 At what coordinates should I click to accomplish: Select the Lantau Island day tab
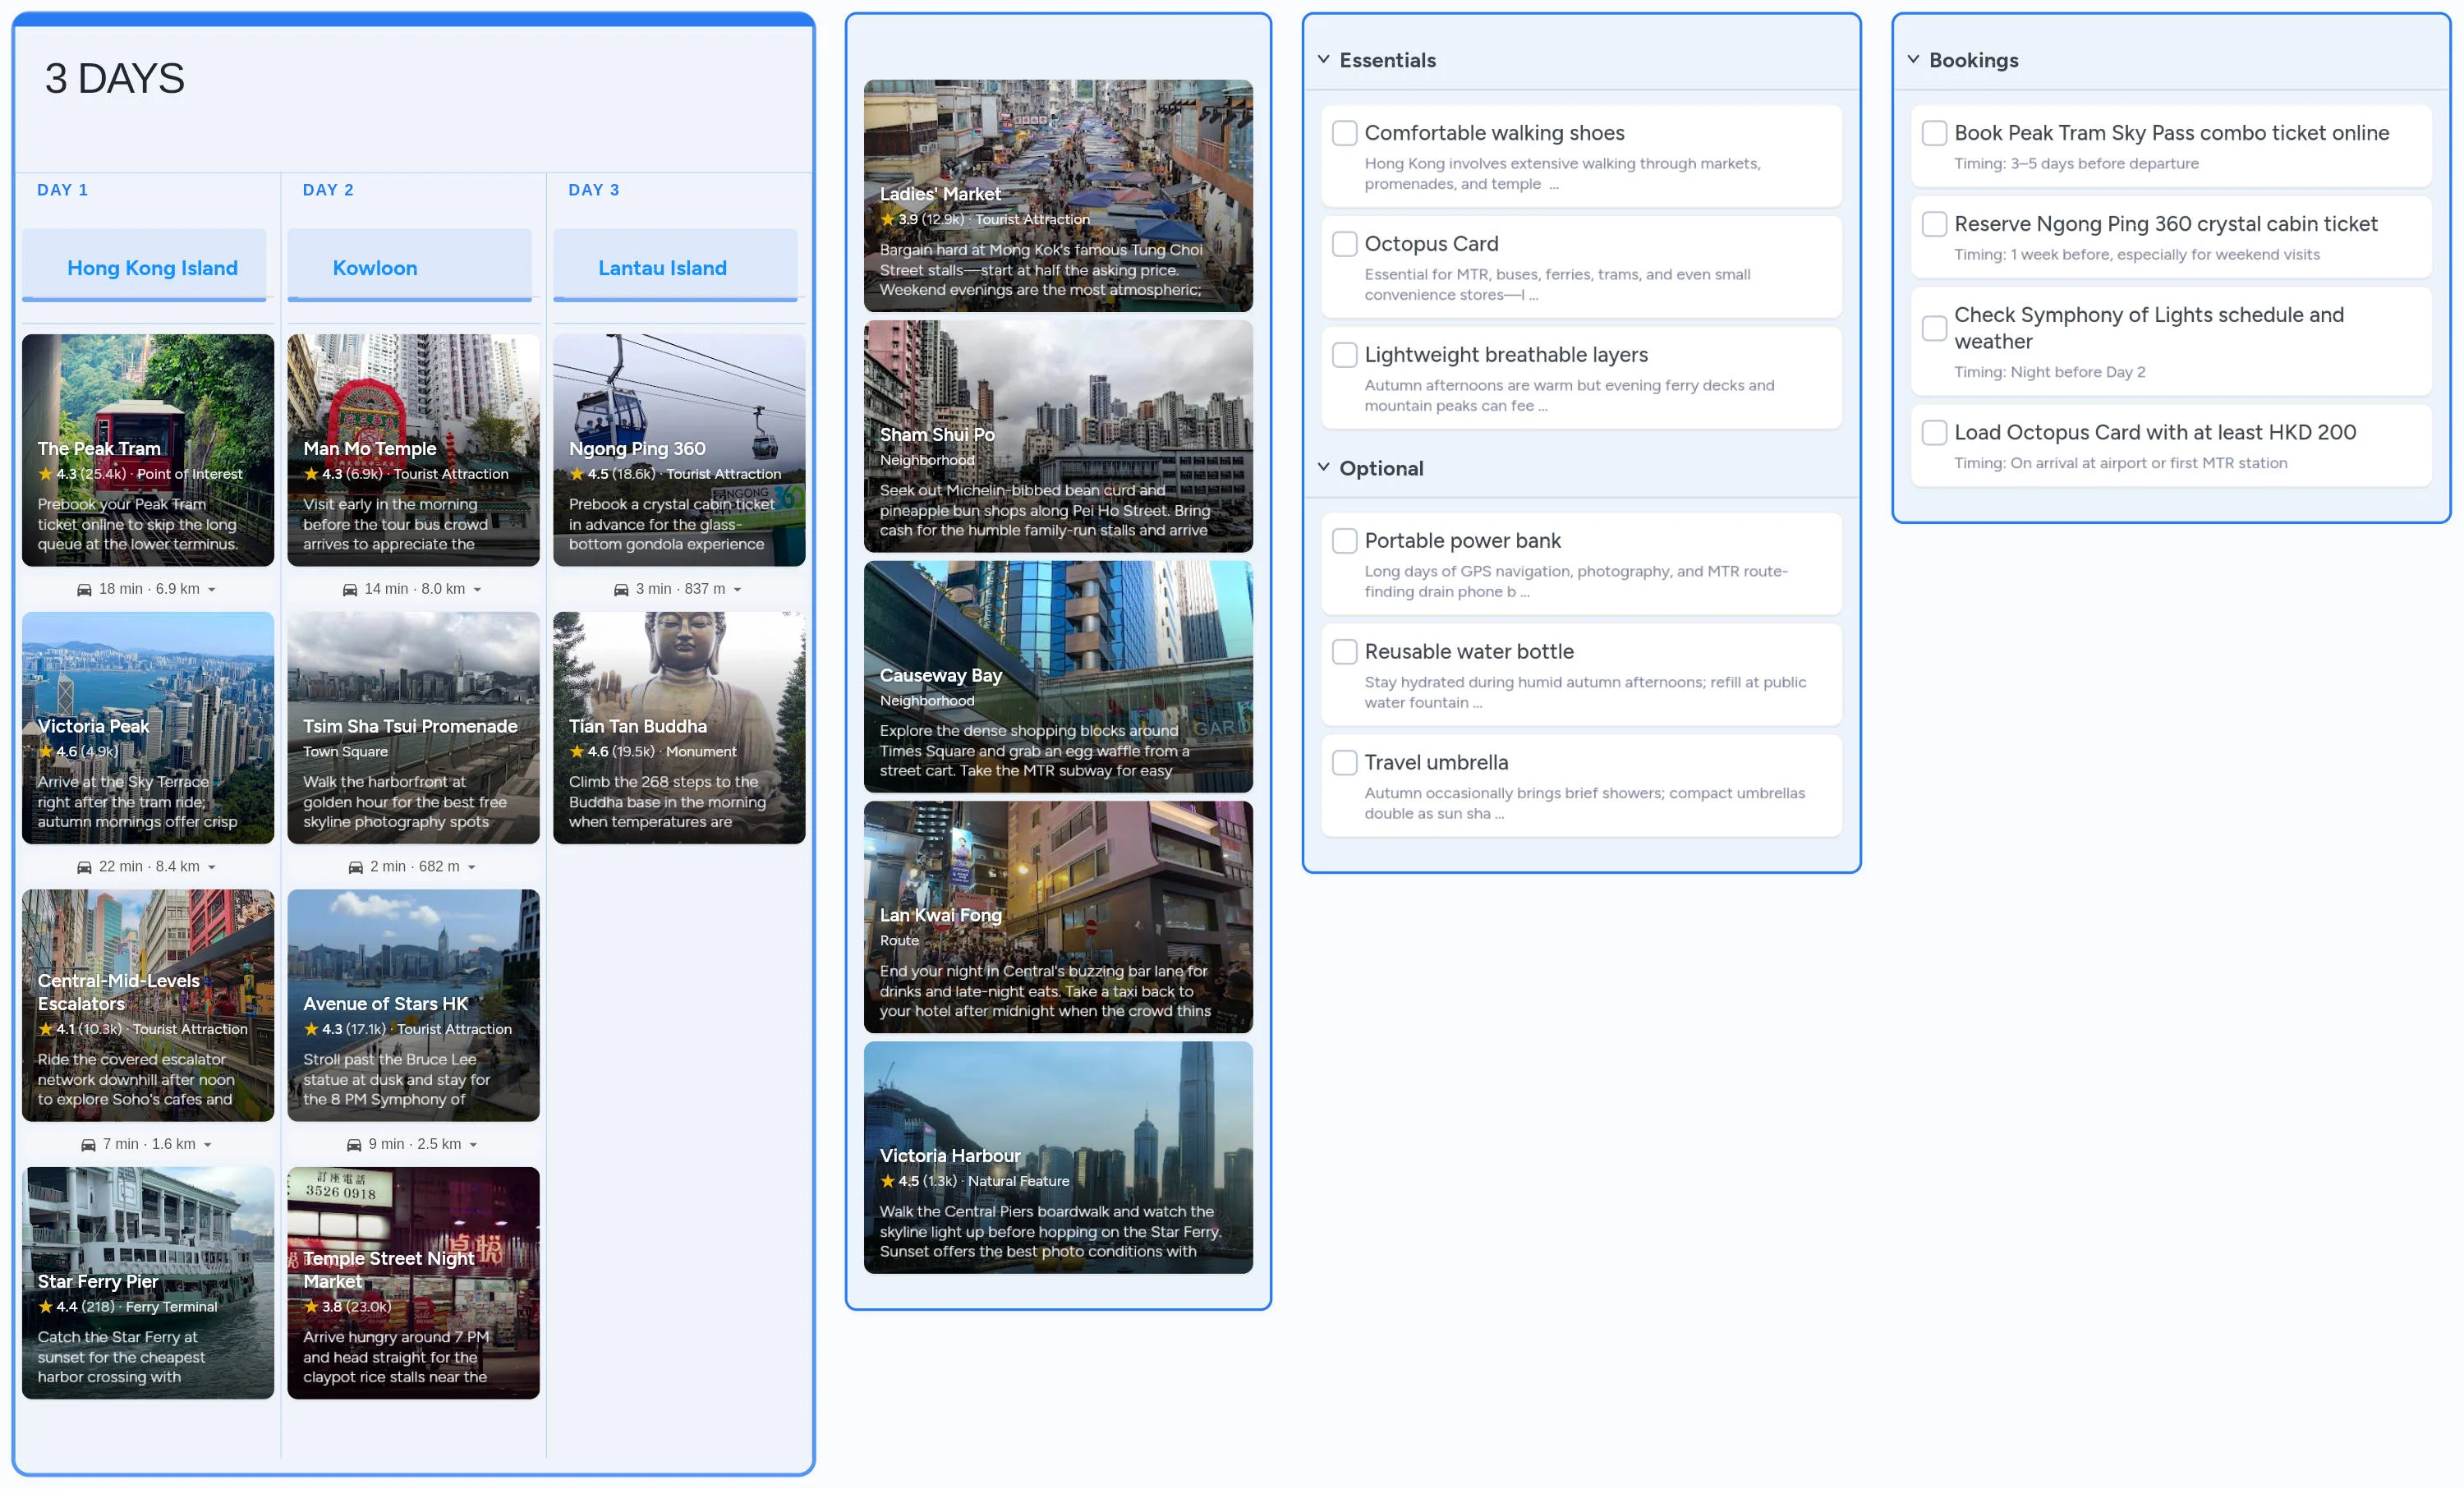[676, 266]
